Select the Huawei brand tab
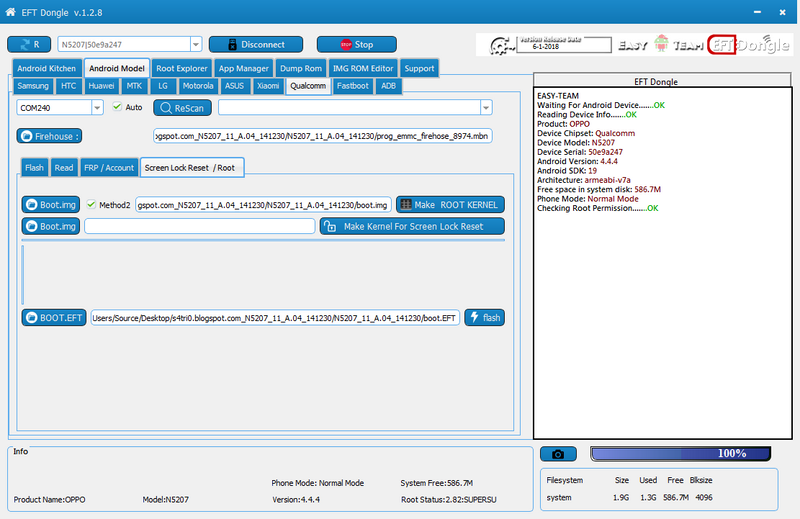The width and height of the screenshot is (800, 519). tap(101, 86)
